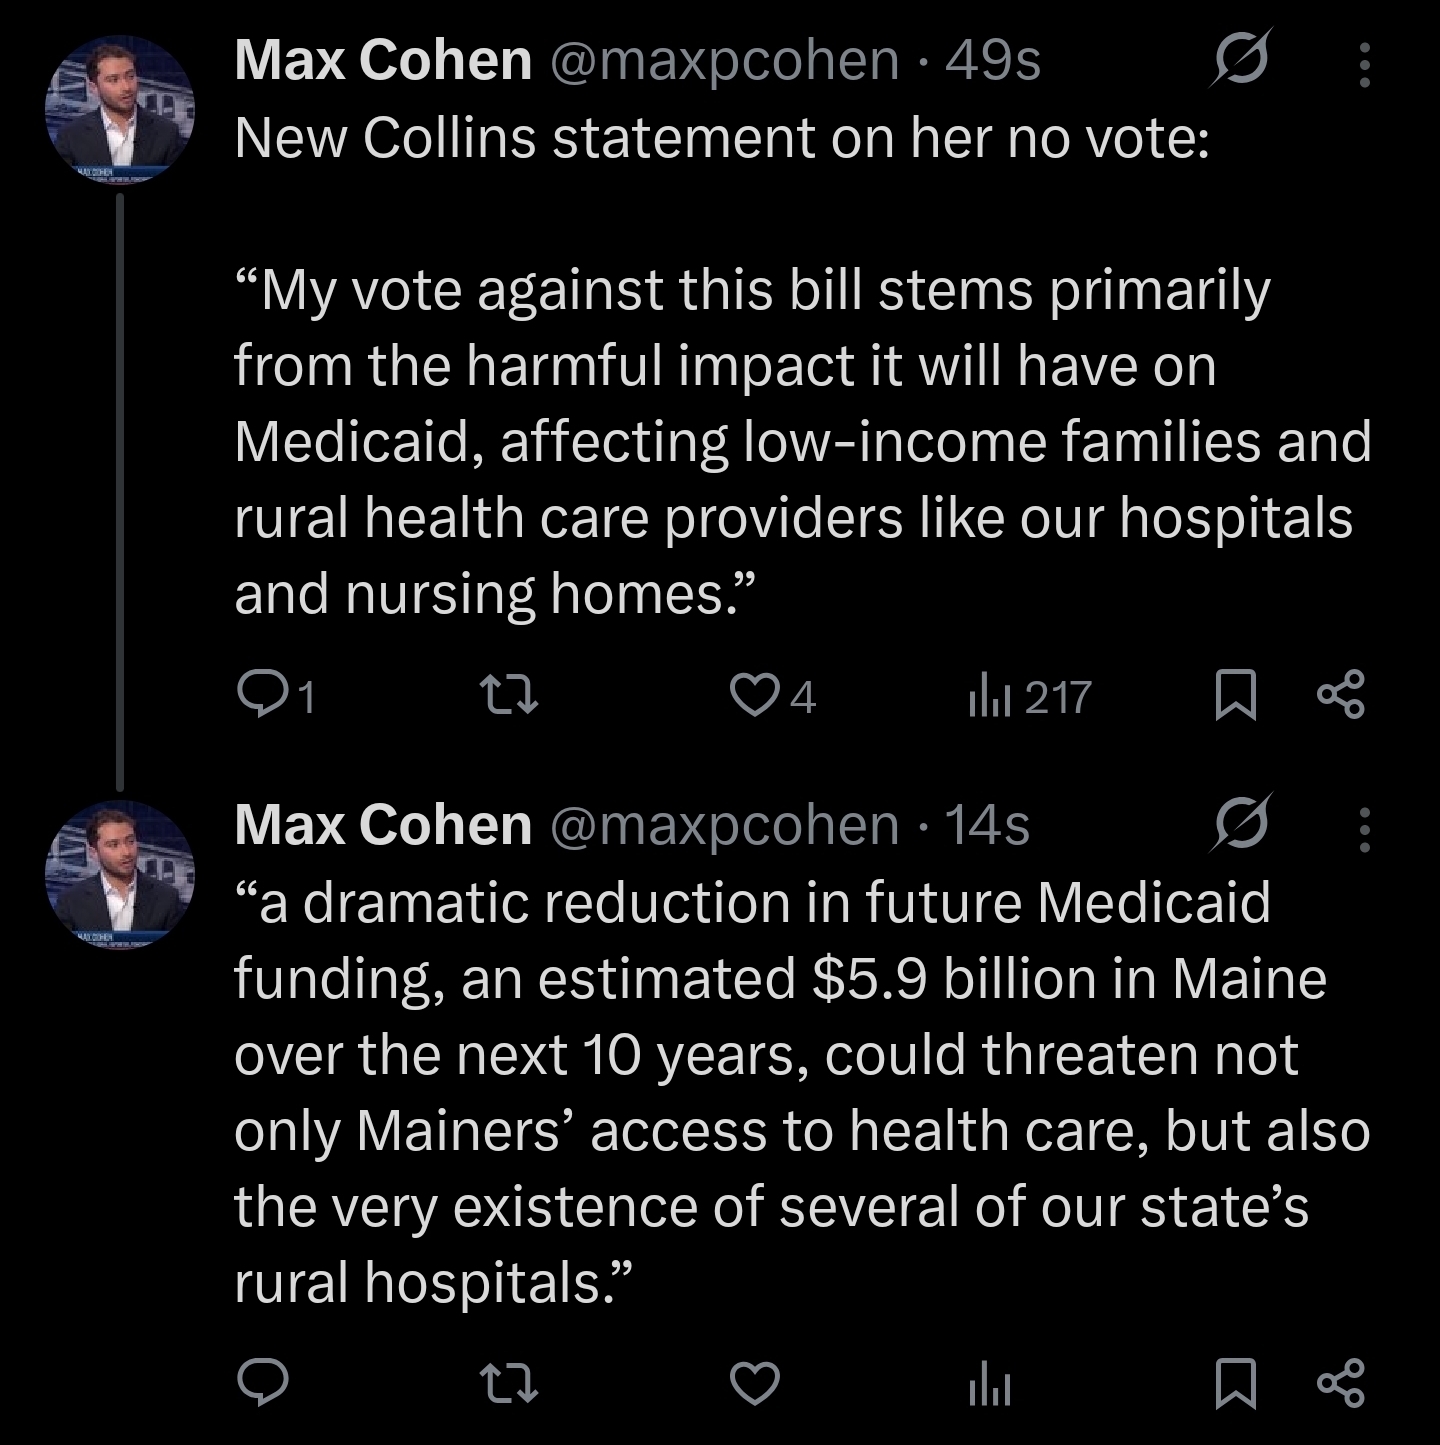Retweet the first Max Cohen tweet

tap(509, 695)
